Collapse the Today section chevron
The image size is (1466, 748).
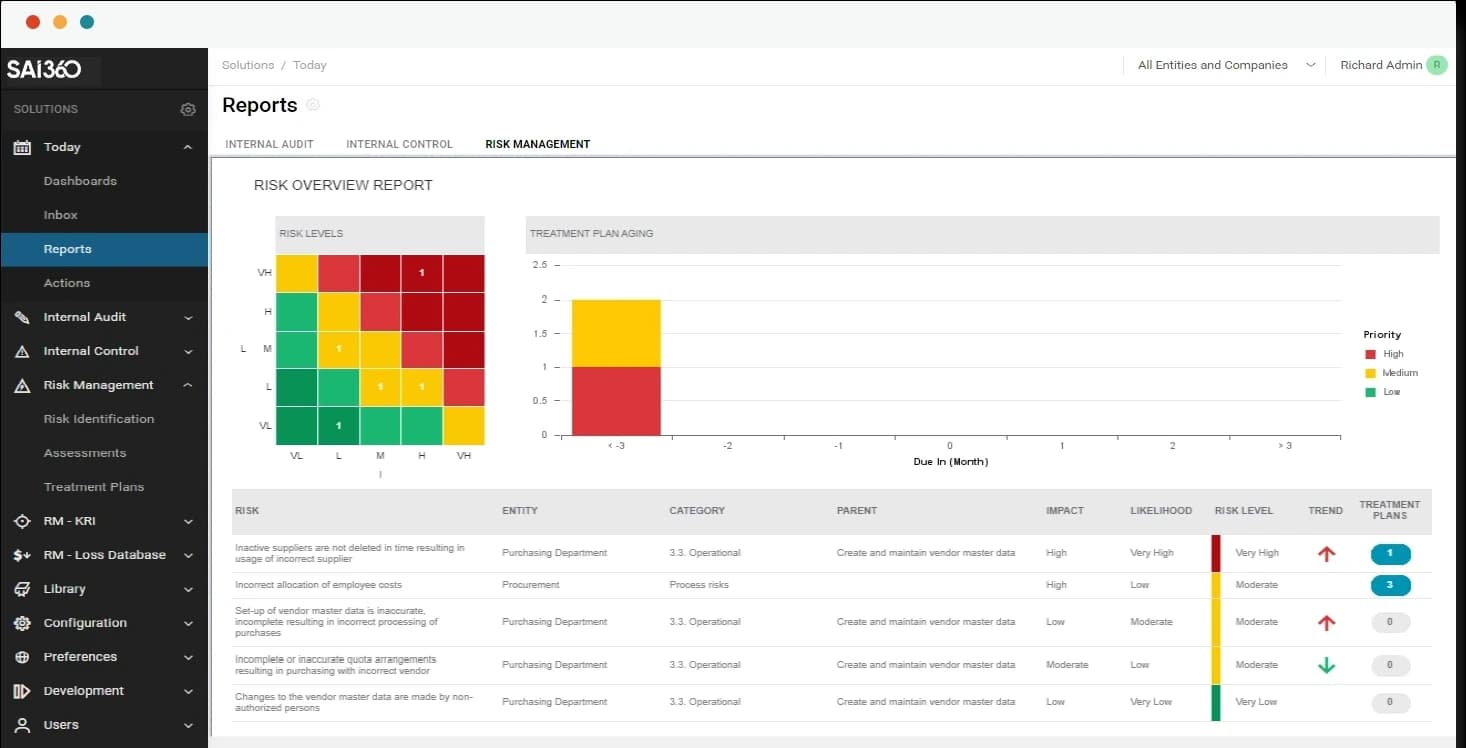click(x=188, y=147)
